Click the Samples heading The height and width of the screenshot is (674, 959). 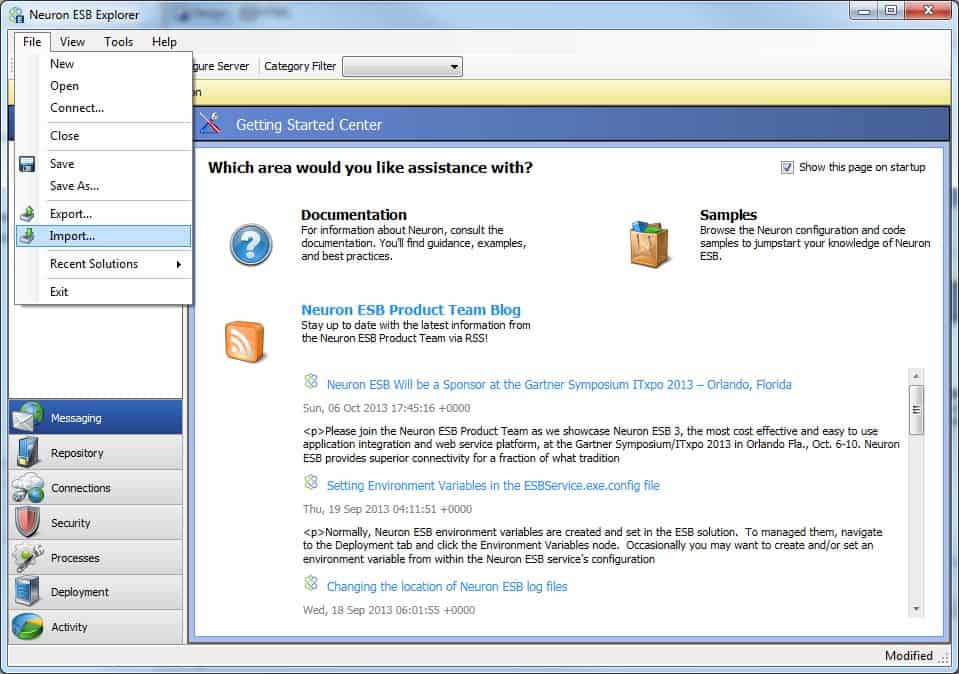(x=728, y=215)
